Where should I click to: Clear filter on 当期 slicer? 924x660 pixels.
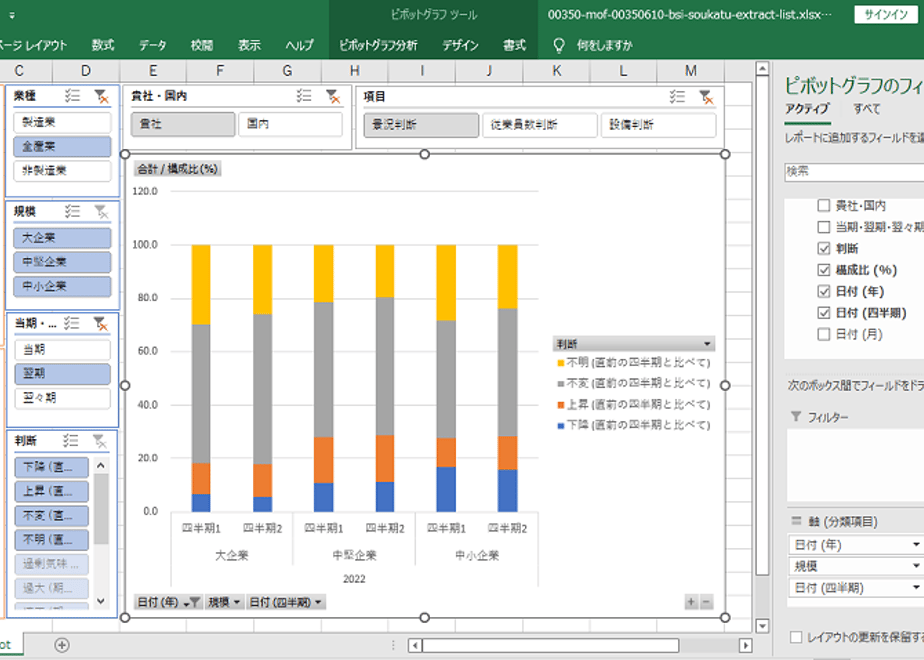click(x=101, y=323)
